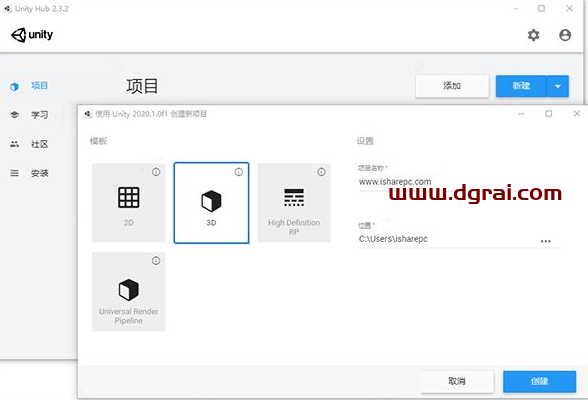Click the 项目 cube icon in the sidebar

coord(14,87)
